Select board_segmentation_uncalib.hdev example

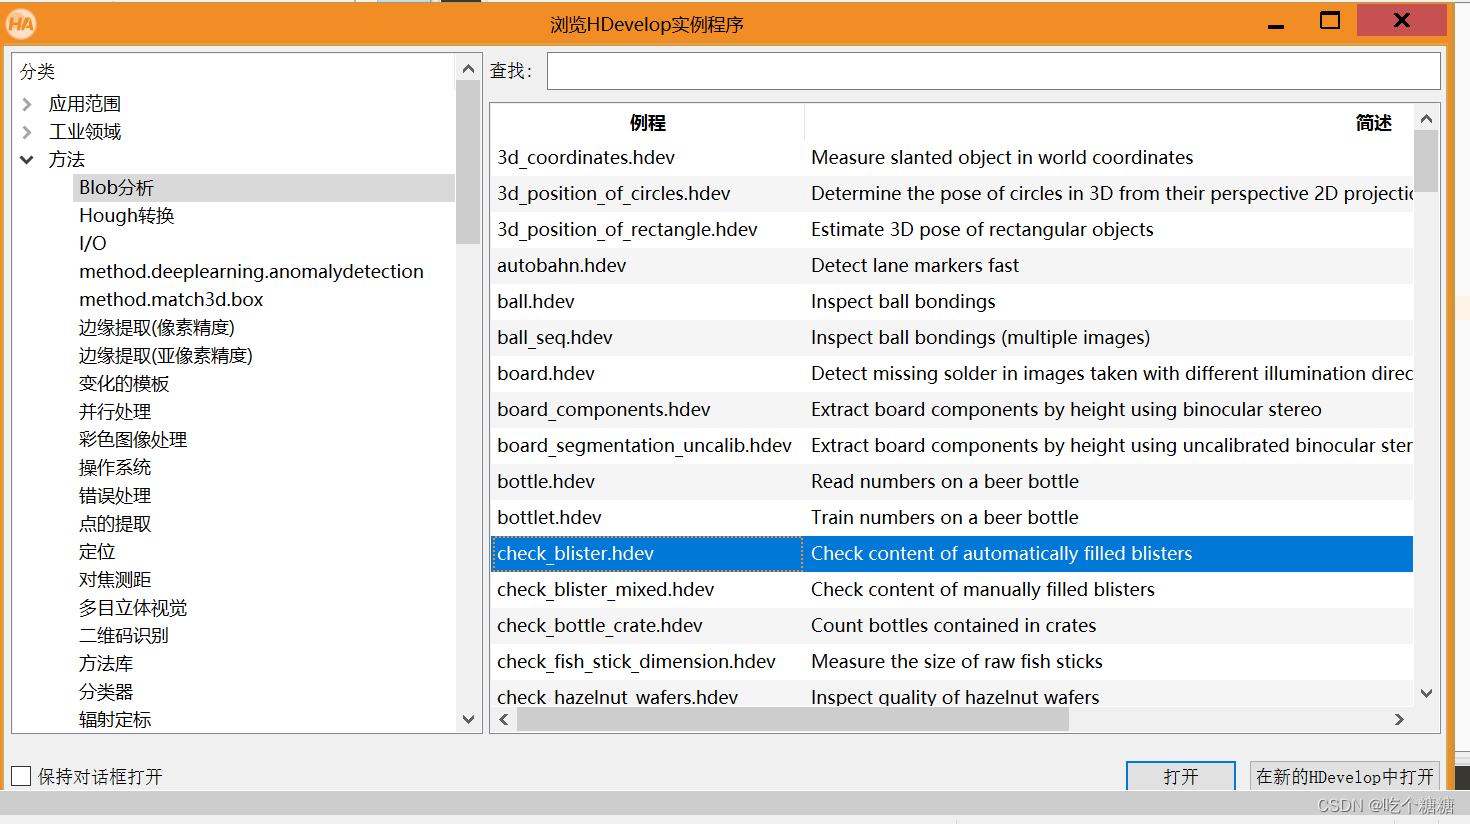point(645,446)
